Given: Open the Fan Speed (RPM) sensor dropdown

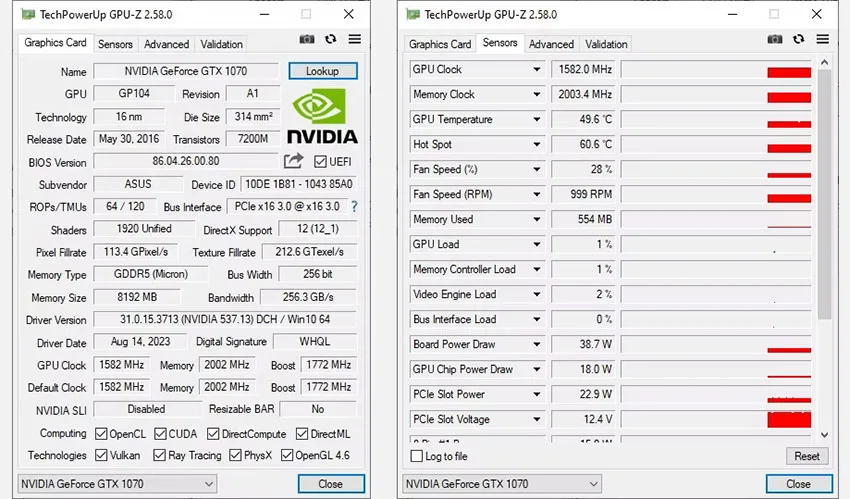Looking at the screenshot, I should point(536,194).
